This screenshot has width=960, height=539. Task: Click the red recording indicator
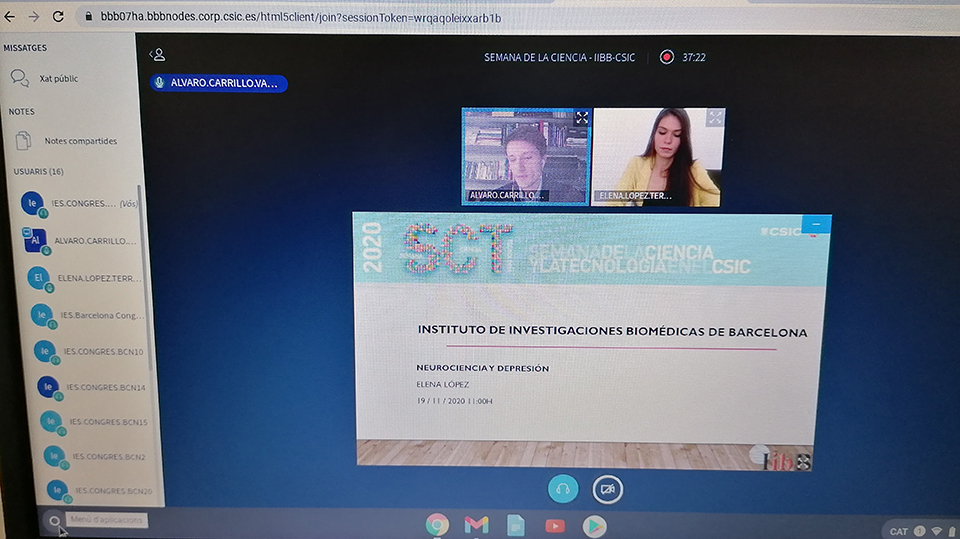tap(667, 57)
